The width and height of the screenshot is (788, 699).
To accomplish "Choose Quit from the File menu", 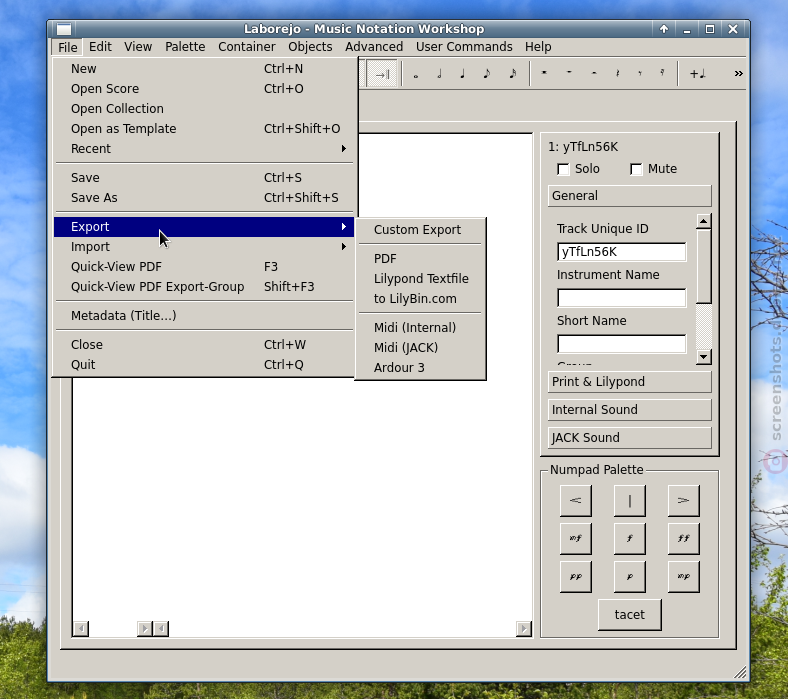I will click(204, 365).
